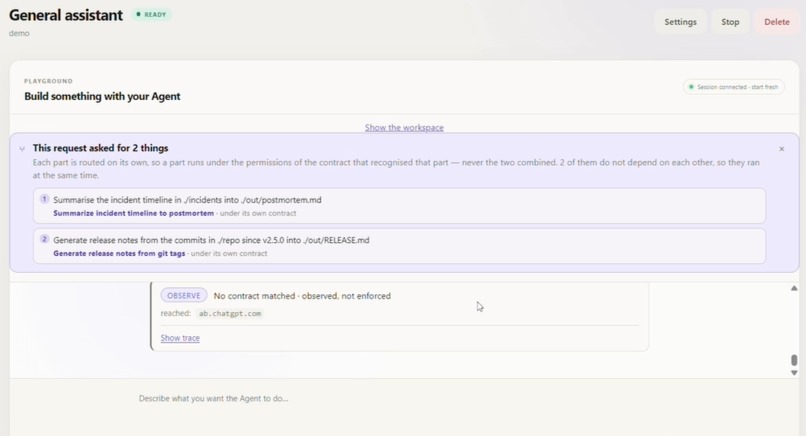Screen dimensions: 806x436
Task: Open 'Summarize incident timeline to postmortem' contract
Action: 133,213
